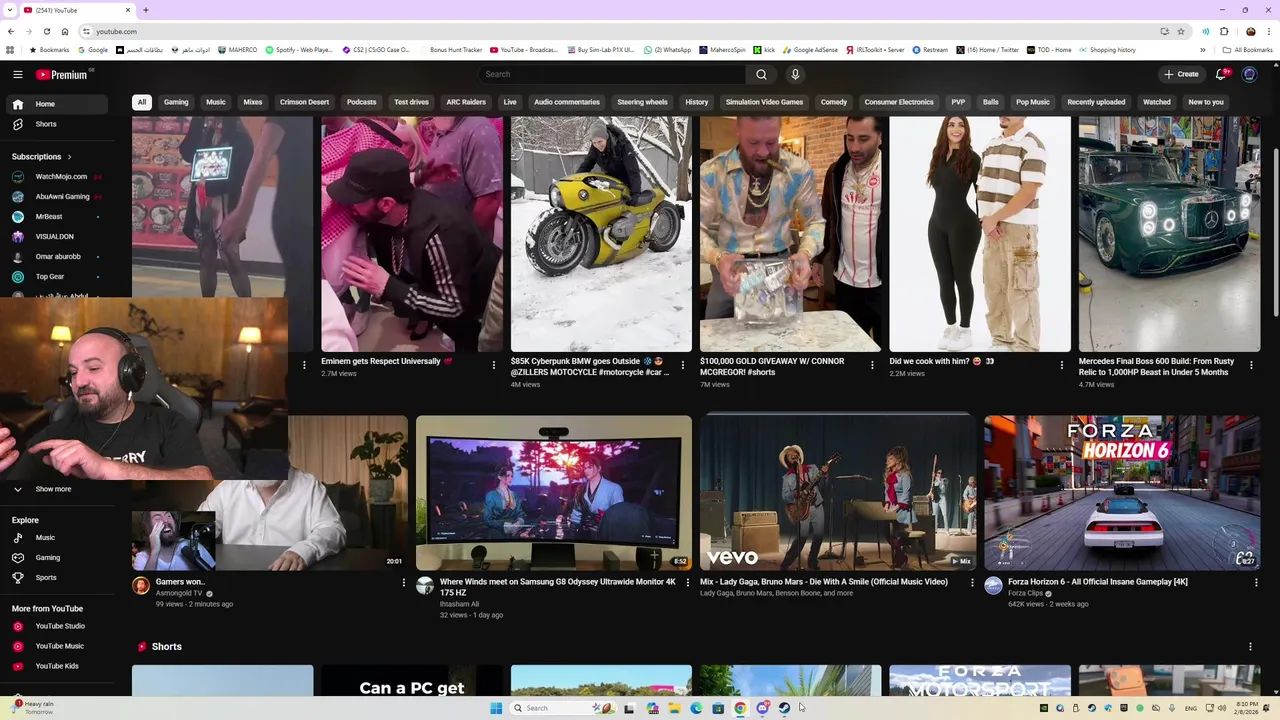The width and height of the screenshot is (1280, 720).
Task: Start voice search with the microphone icon
Action: [x=795, y=74]
